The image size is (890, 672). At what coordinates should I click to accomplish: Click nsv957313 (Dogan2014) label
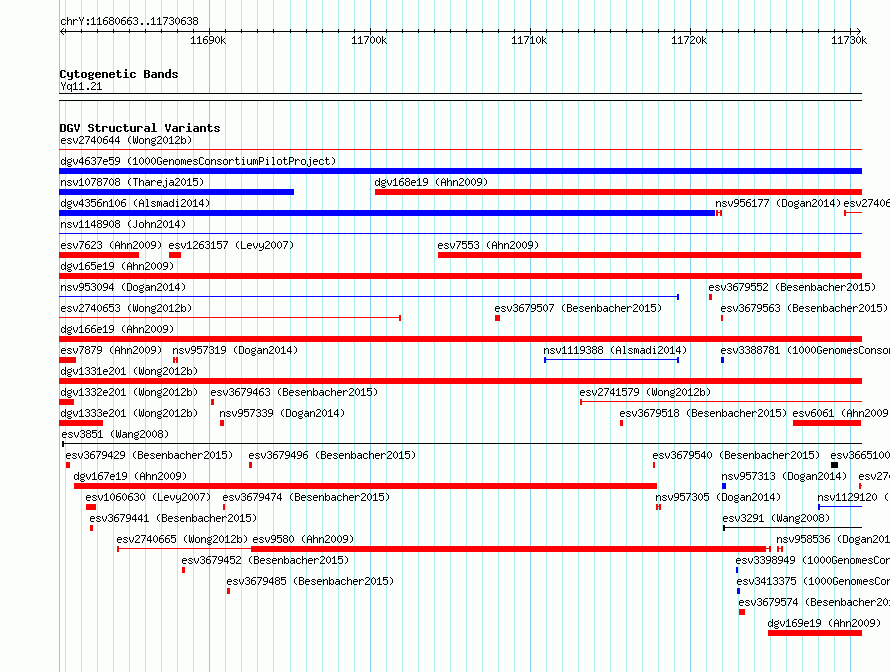click(x=784, y=476)
